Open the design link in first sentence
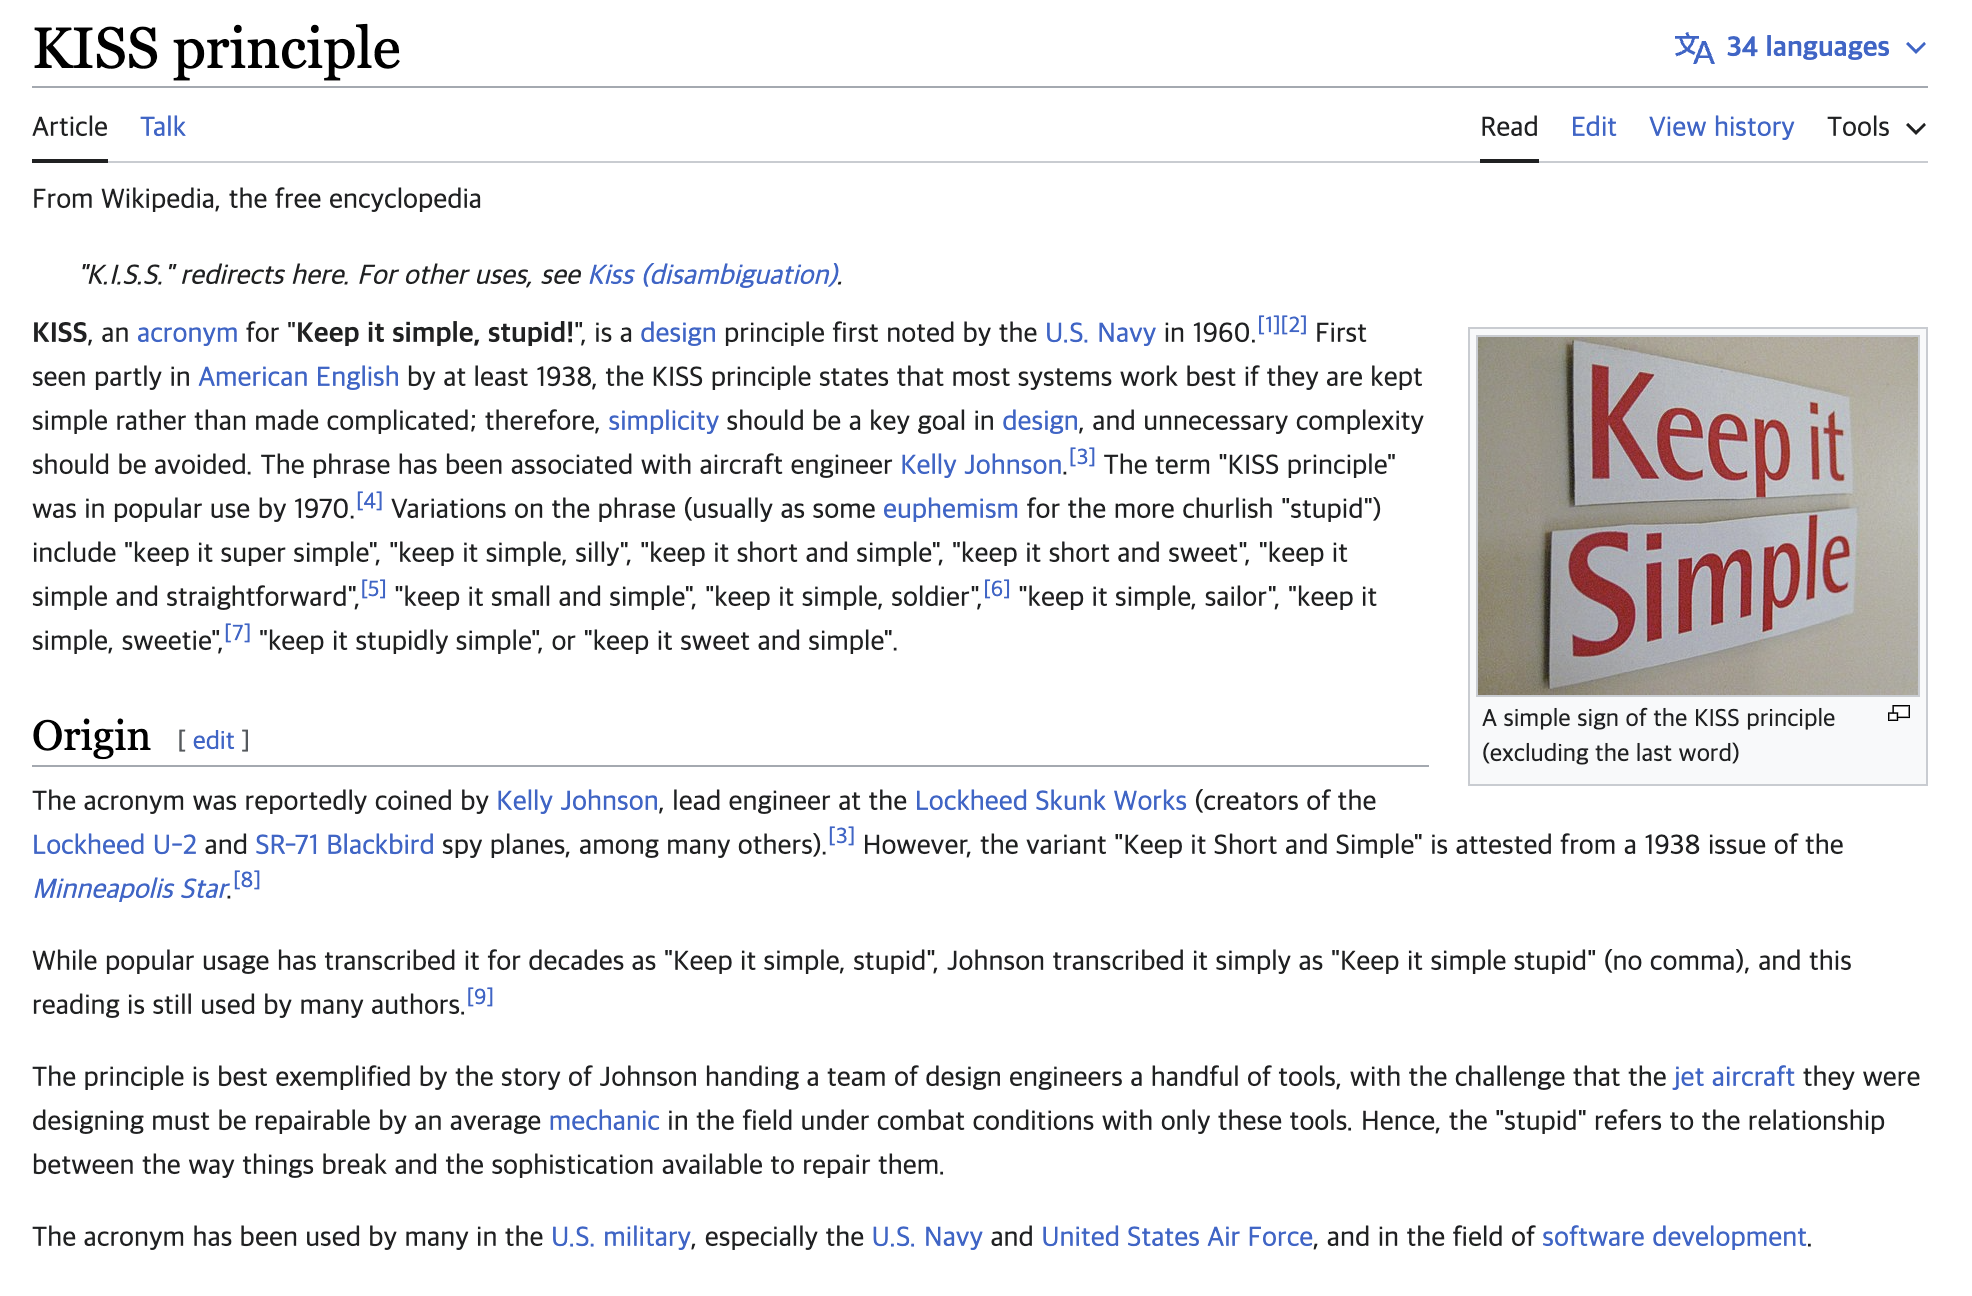 coord(678,333)
